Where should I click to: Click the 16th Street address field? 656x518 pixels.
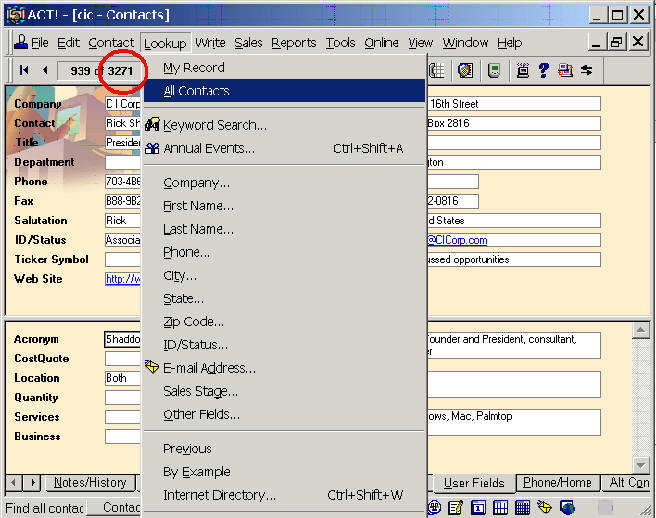click(x=514, y=104)
